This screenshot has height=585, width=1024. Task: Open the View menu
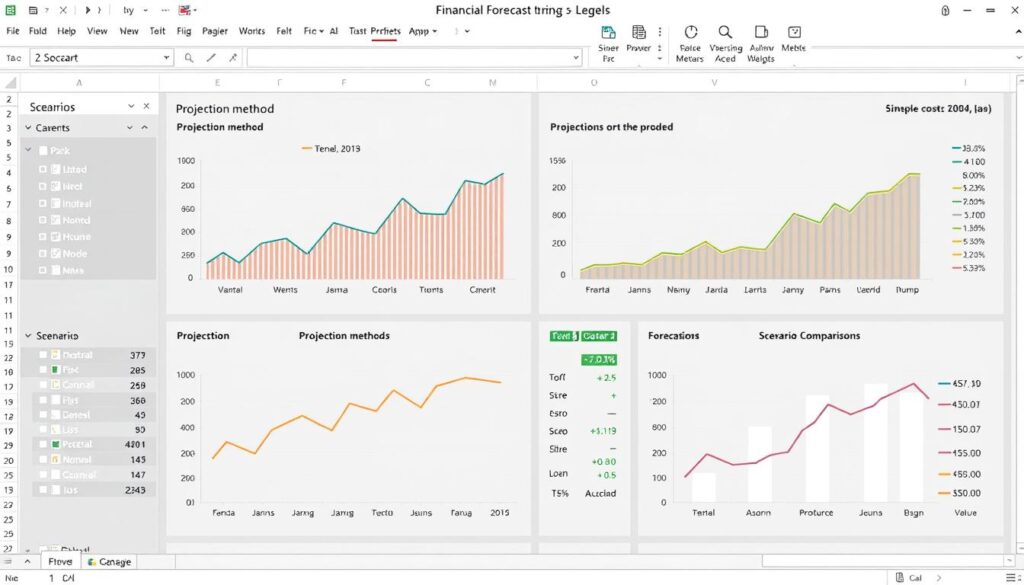(x=96, y=31)
